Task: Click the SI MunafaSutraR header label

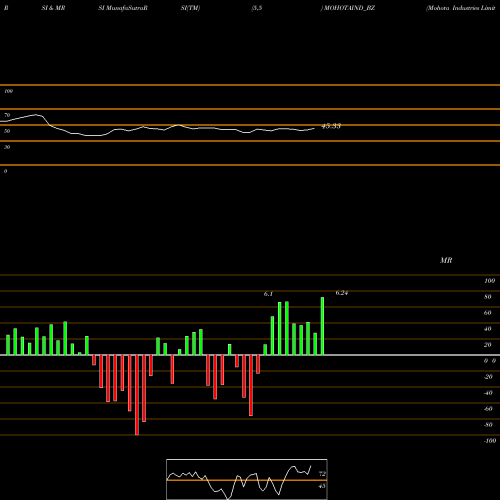Action: pyautogui.click(x=123, y=8)
